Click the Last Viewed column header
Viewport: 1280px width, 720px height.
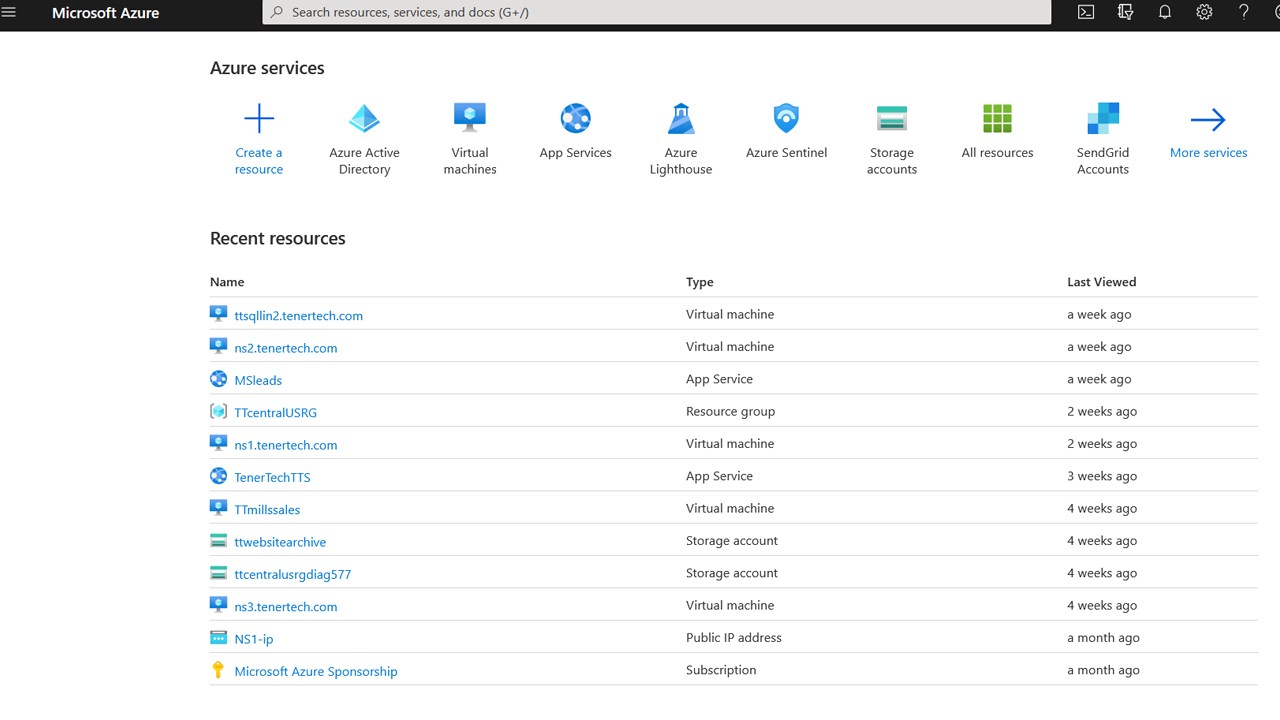pyautogui.click(x=1101, y=282)
